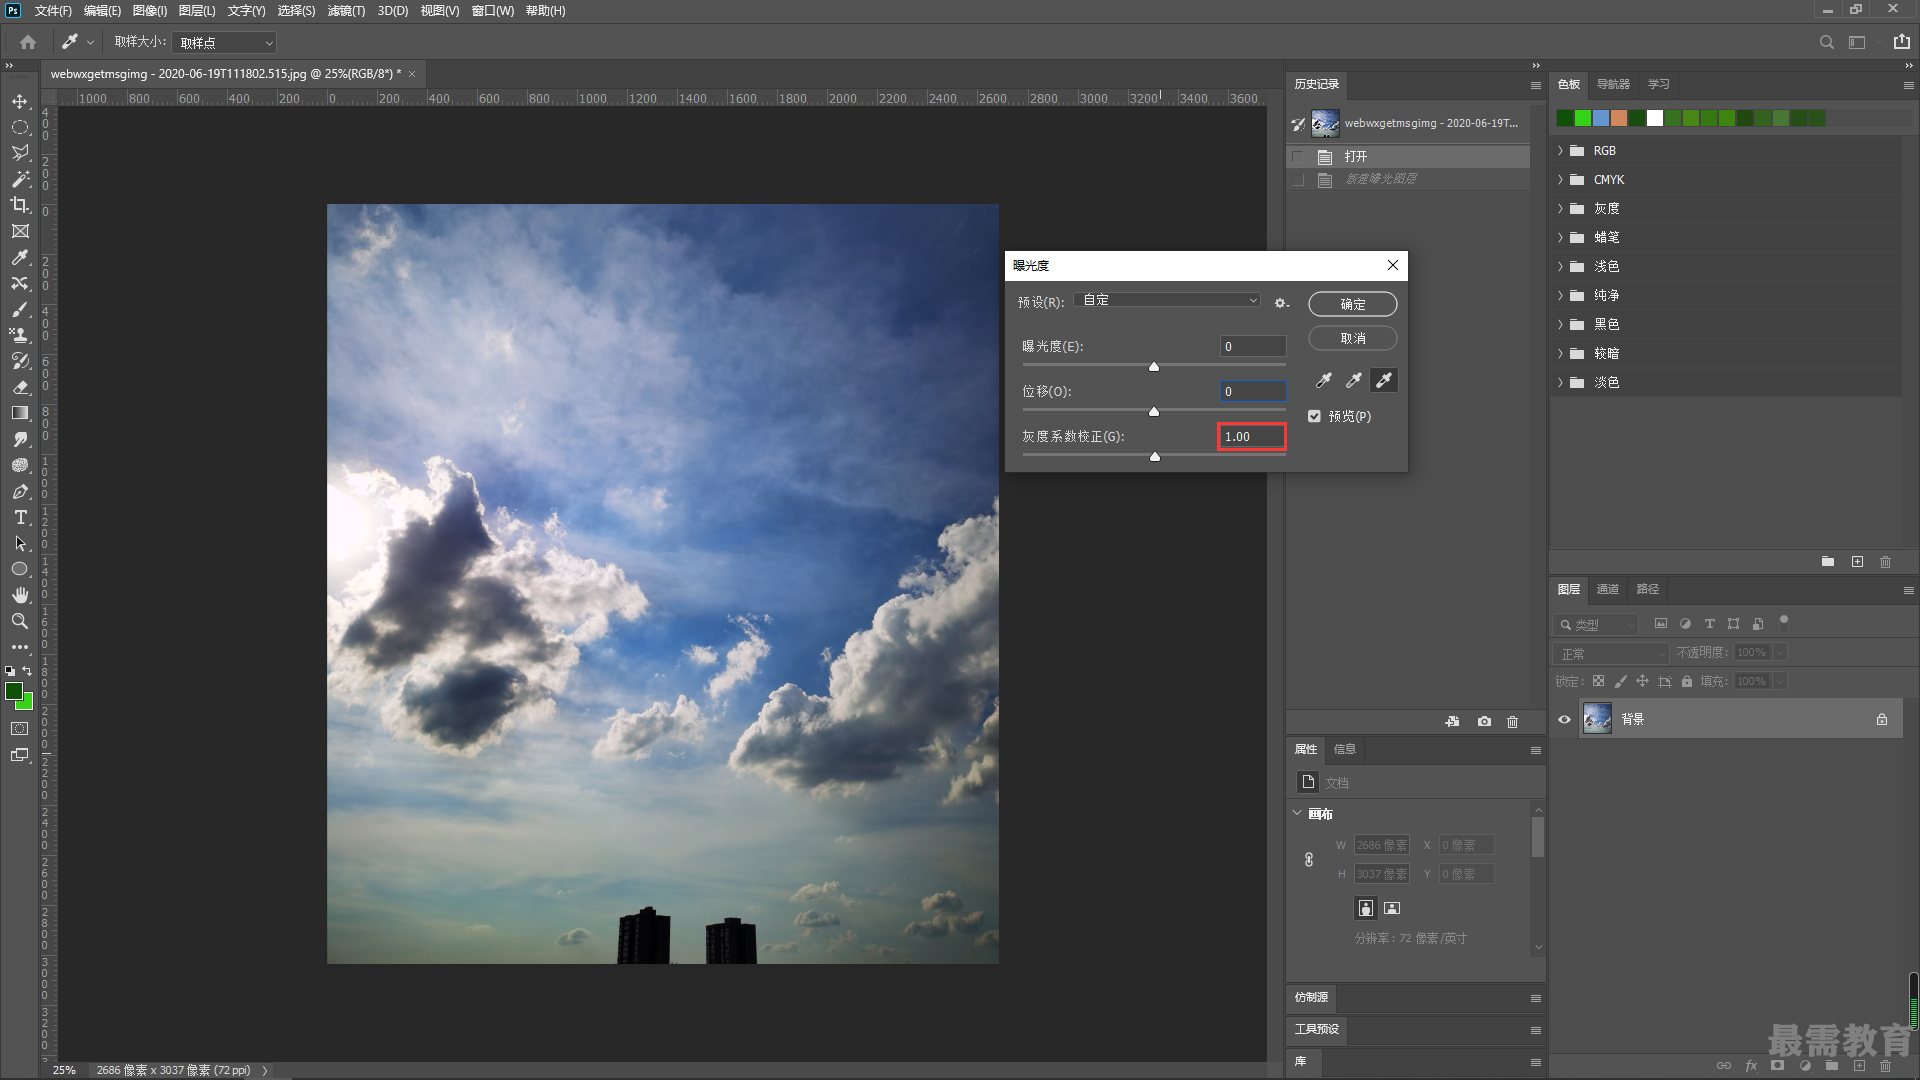This screenshot has height=1080, width=1920.
Task: Select the Polygonal Lasso tool
Action: click(20, 153)
